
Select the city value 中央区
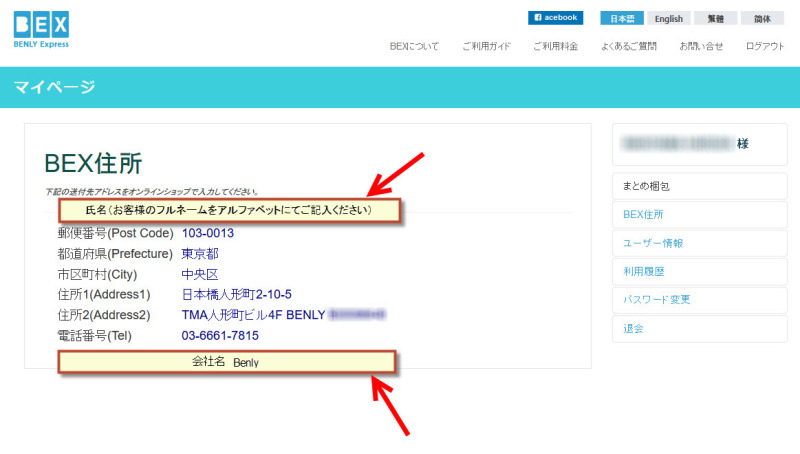199,274
